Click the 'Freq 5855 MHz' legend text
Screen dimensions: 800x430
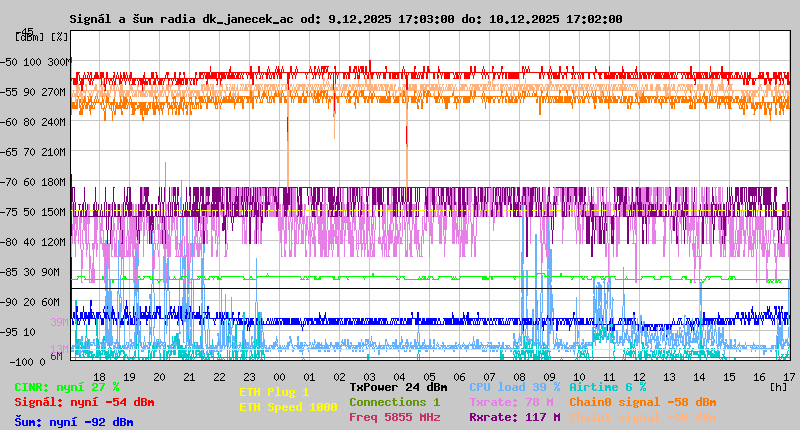[x=394, y=417]
